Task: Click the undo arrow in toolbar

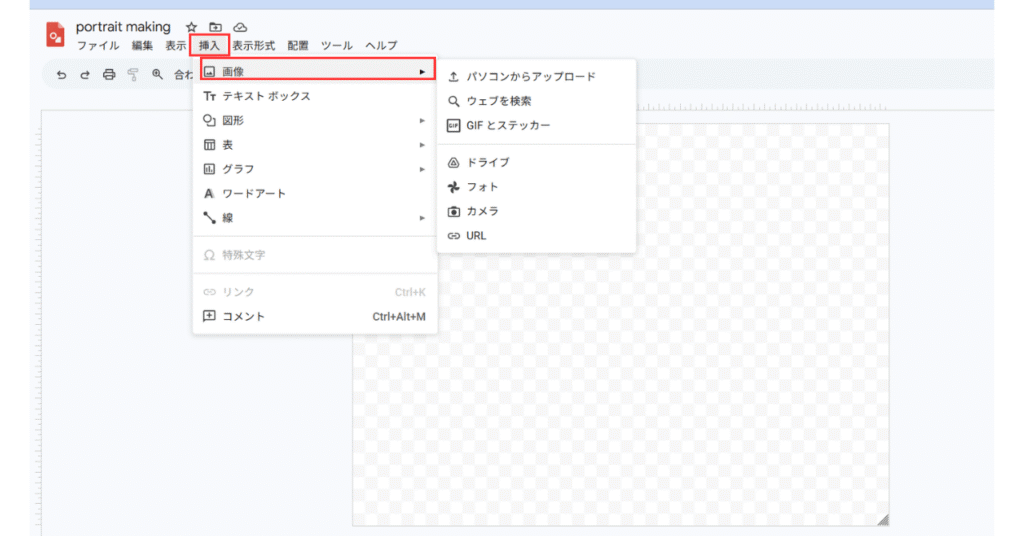Action: pyautogui.click(x=61, y=74)
